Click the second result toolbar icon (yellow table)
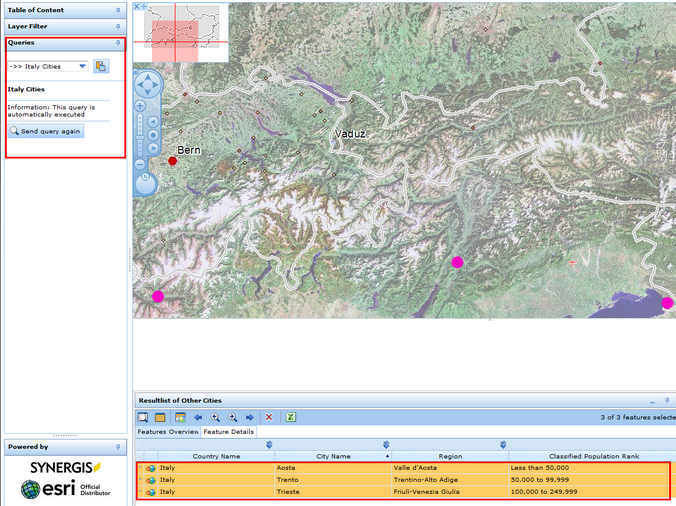Image resolution: width=676 pixels, height=506 pixels. click(x=160, y=417)
